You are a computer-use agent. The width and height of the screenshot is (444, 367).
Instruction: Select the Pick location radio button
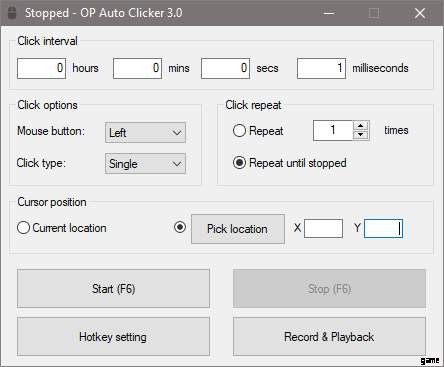tap(180, 227)
